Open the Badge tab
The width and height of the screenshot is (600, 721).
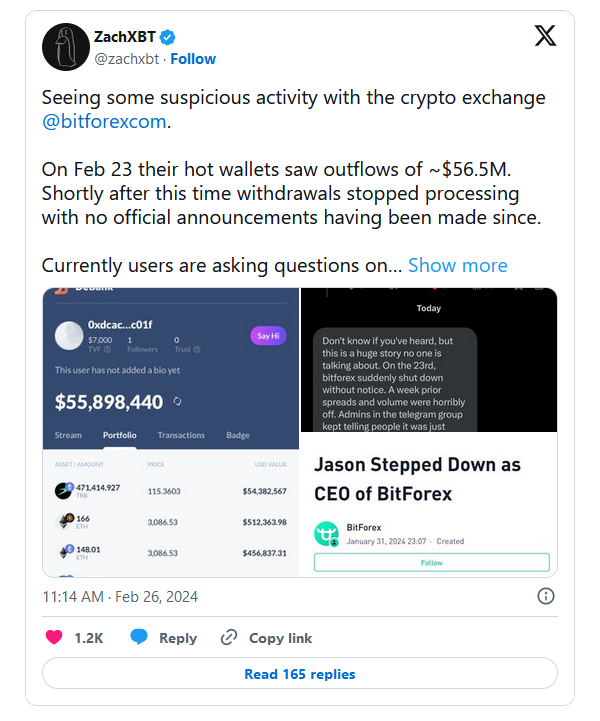coord(238,435)
